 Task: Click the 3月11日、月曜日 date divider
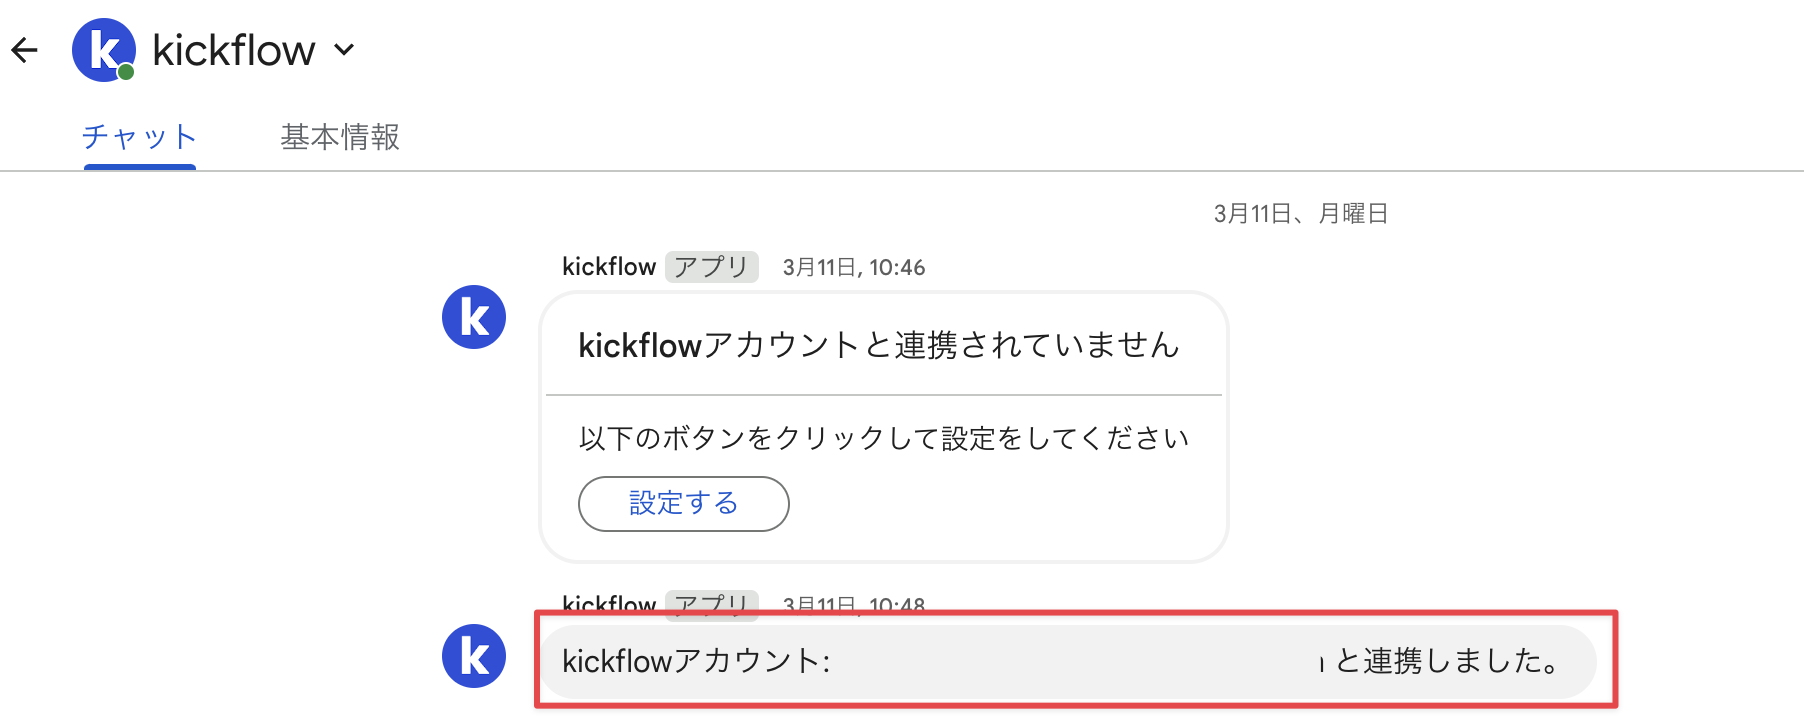pos(1301,213)
